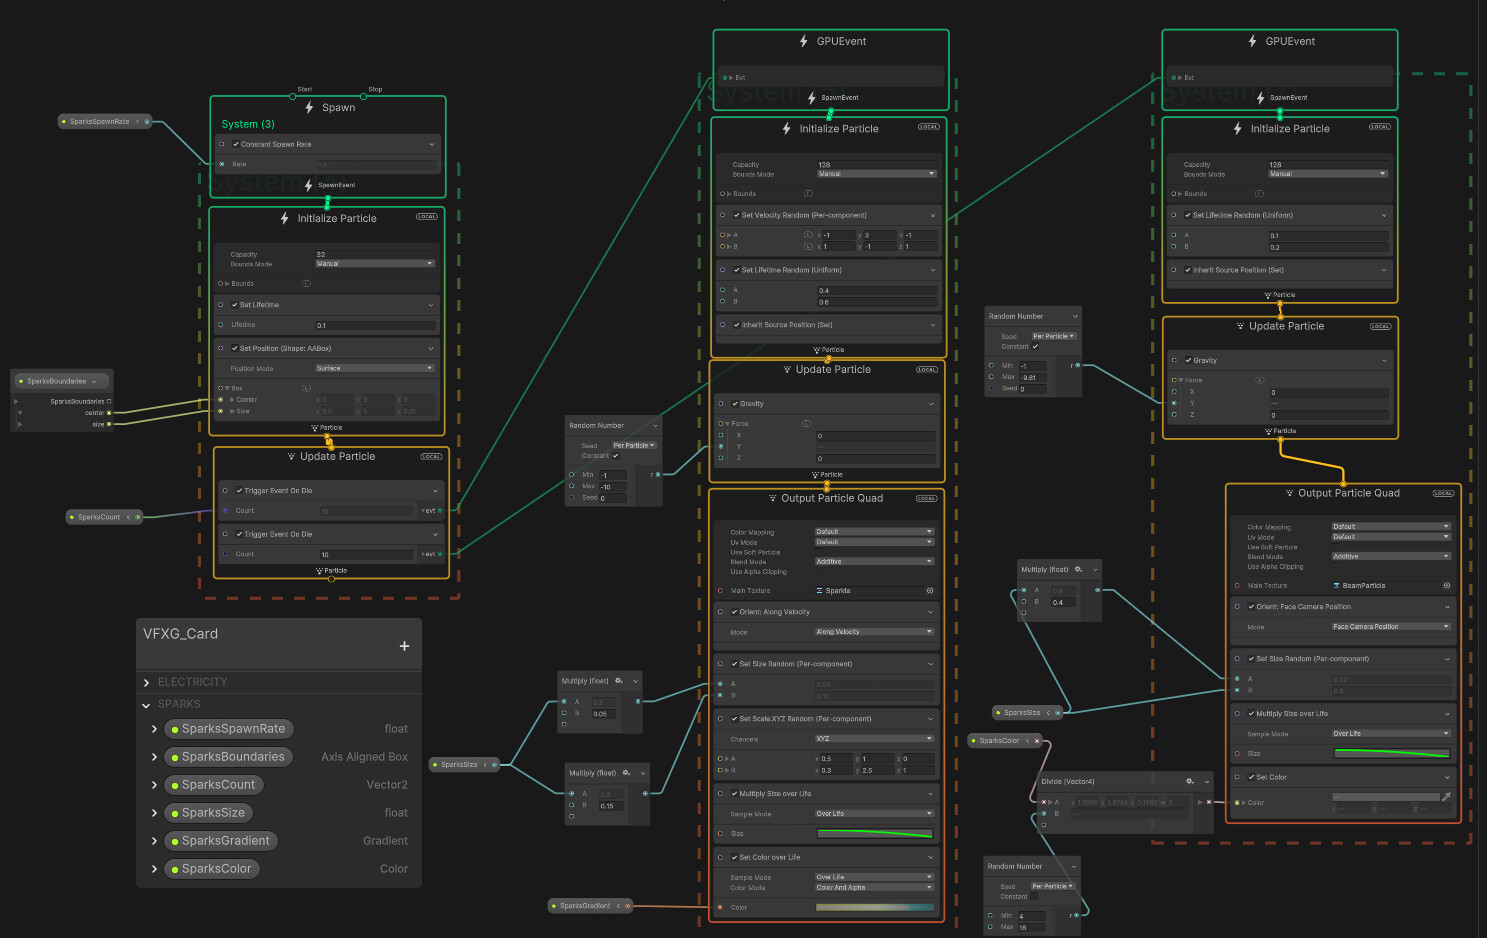1487x938 pixels.
Task: Select SparksColor property in blackboard
Action: tap(212, 869)
